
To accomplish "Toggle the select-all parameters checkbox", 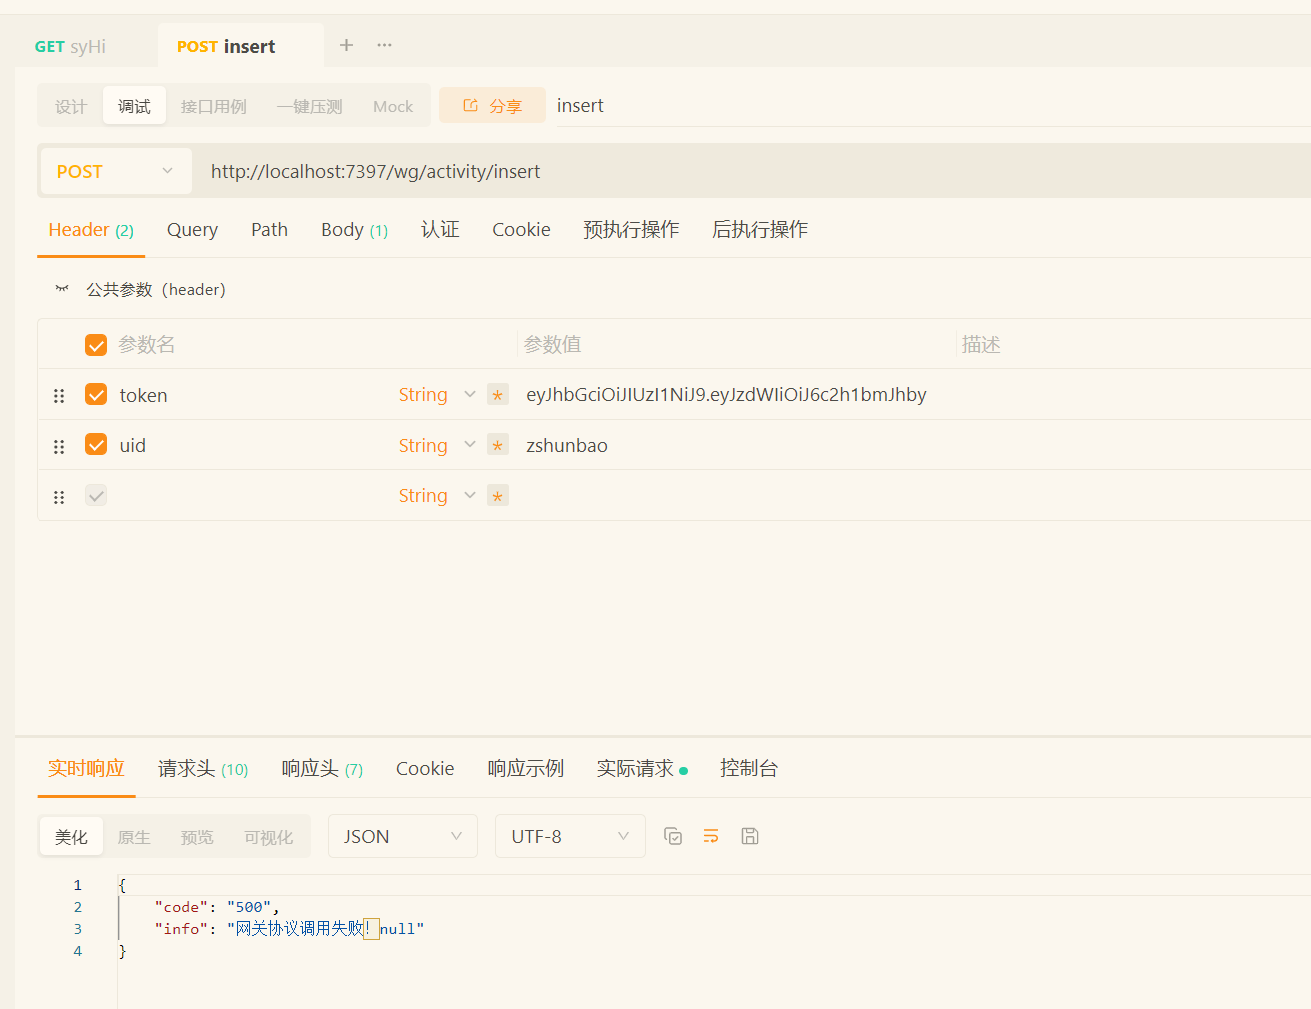I will (96, 345).
